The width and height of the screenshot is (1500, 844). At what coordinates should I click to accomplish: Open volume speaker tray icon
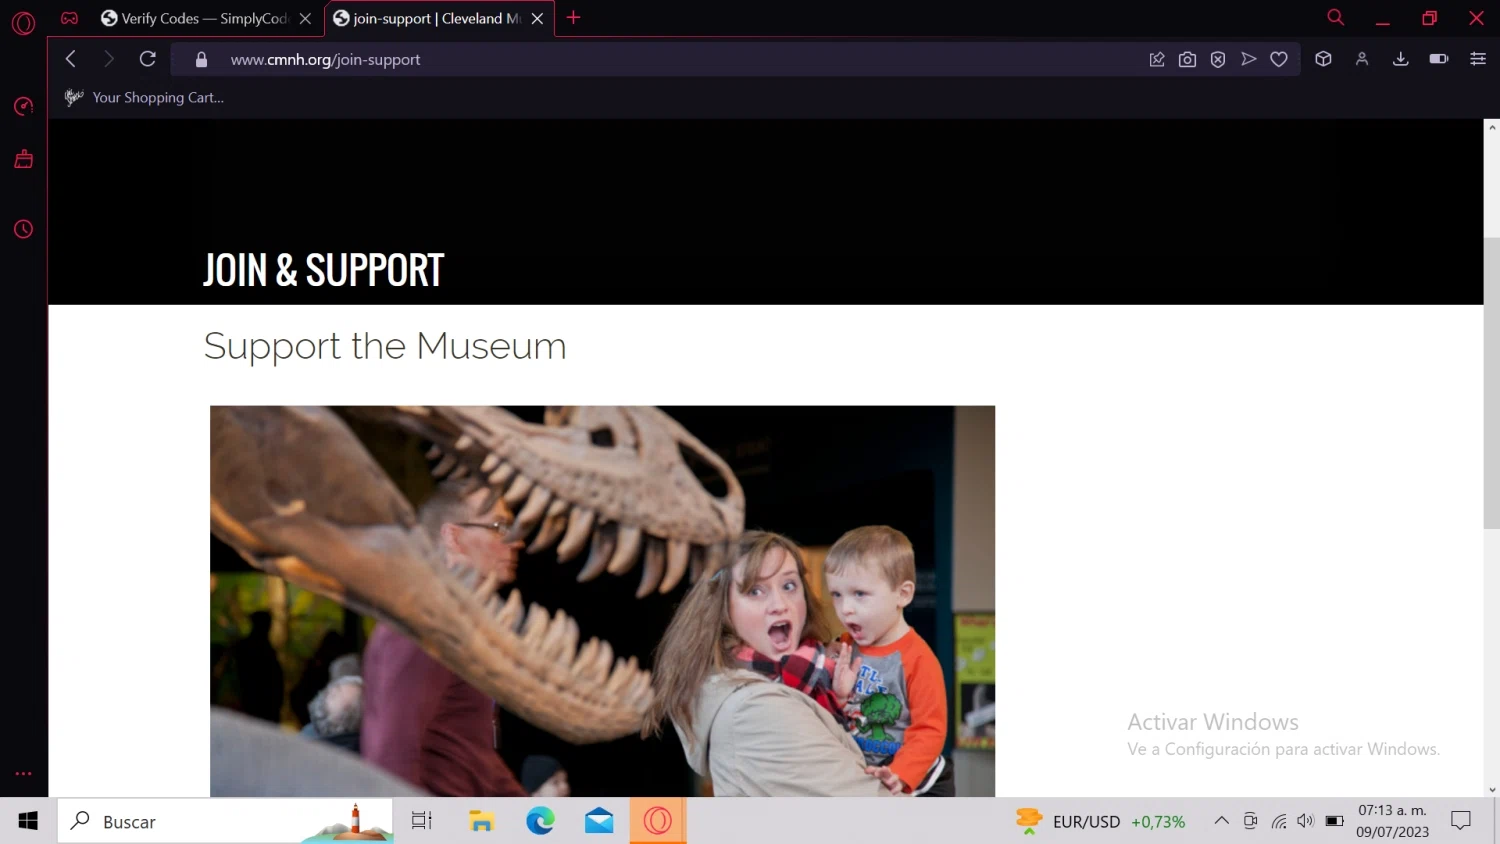point(1305,821)
